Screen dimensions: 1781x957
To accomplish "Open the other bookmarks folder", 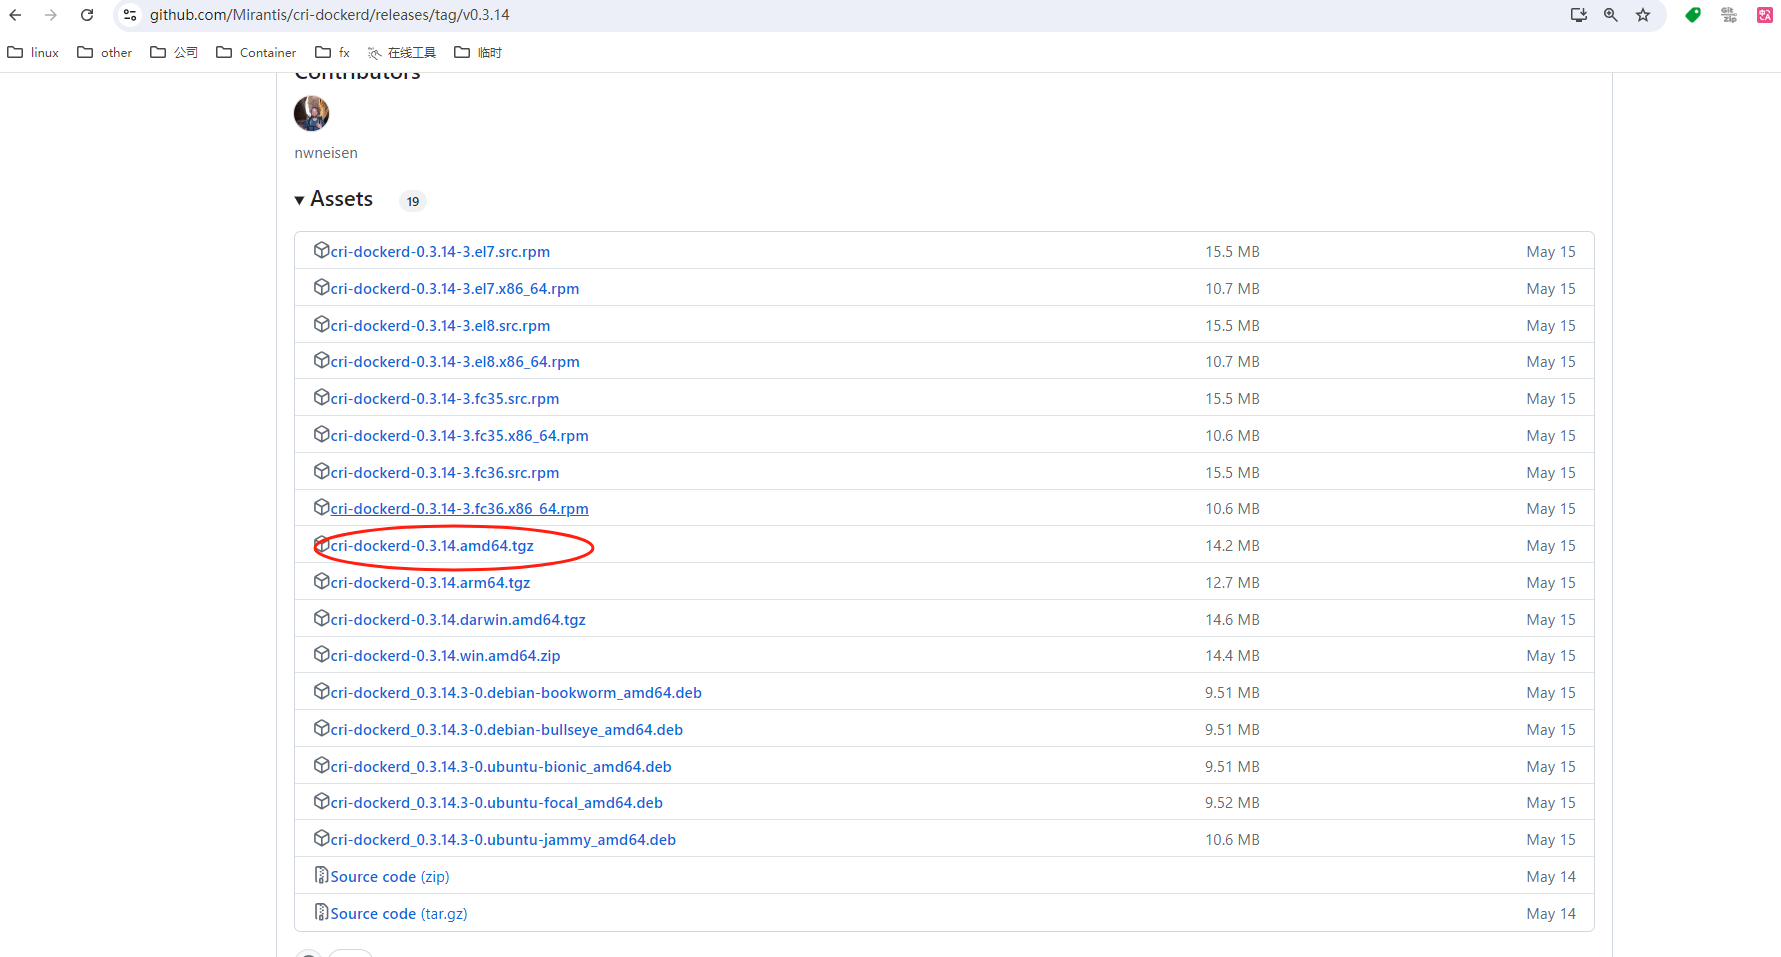I will coord(105,52).
